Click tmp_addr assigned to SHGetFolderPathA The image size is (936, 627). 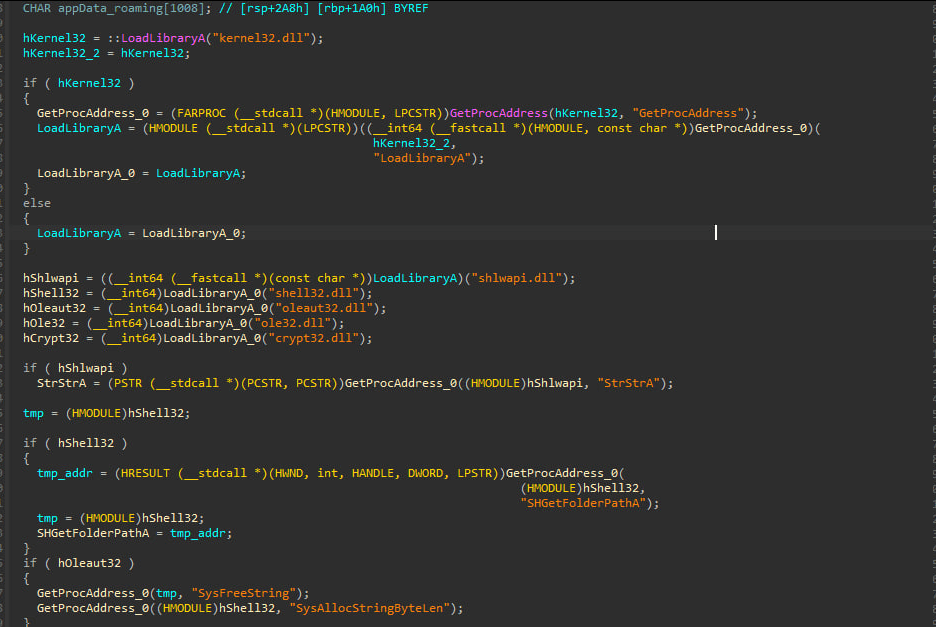coord(198,533)
